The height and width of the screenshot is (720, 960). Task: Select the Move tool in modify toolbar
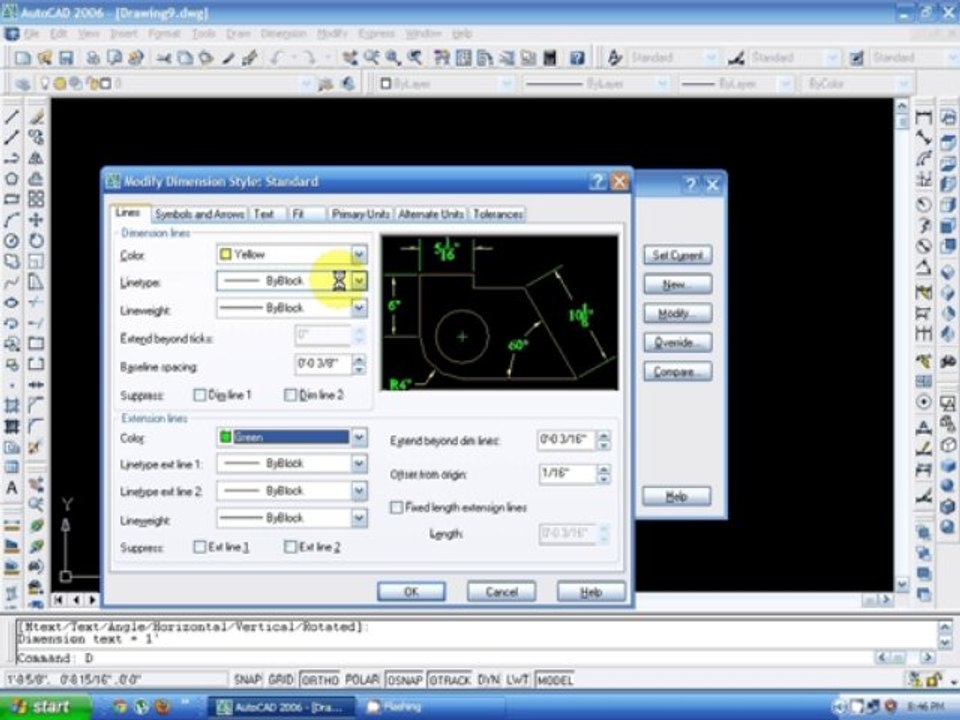click(x=36, y=219)
